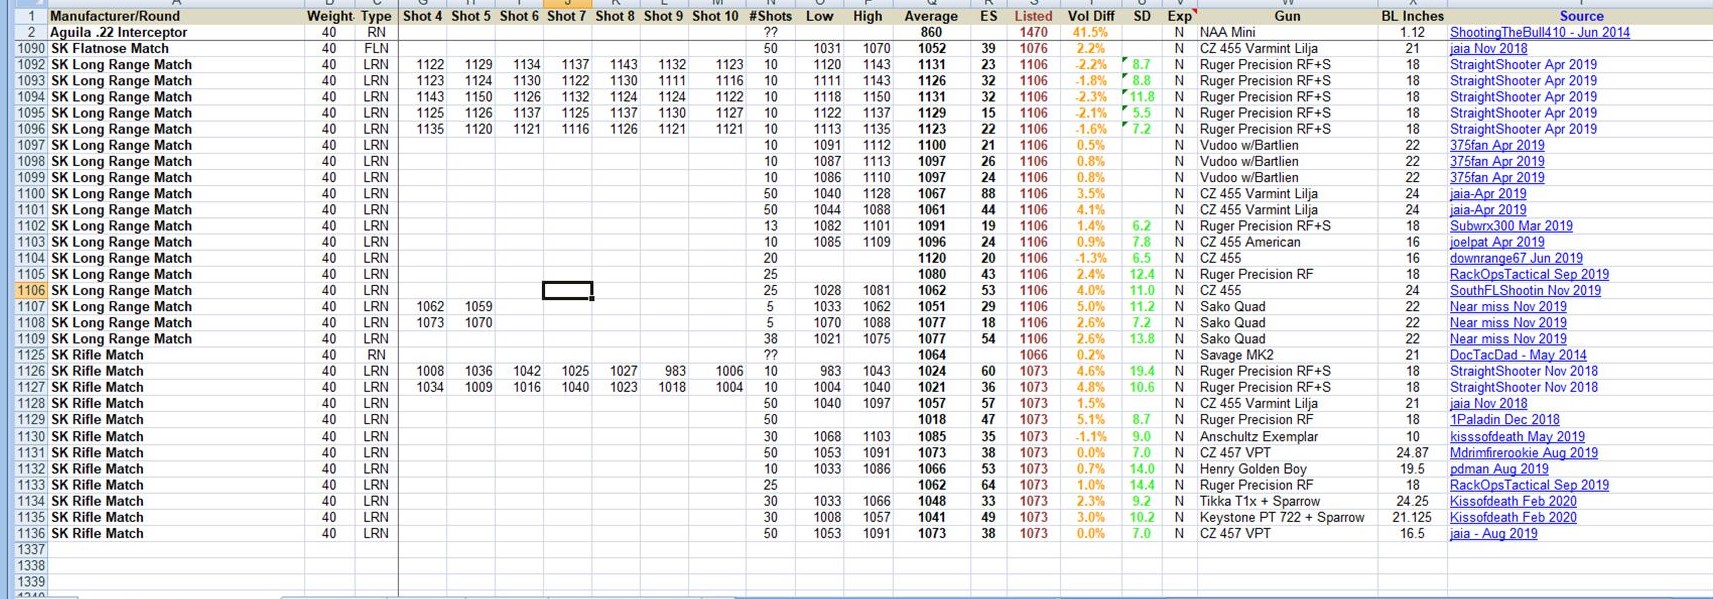The image size is (1713, 599).
Task: Click the BL Inches header cell
Action: (1412, 16)
